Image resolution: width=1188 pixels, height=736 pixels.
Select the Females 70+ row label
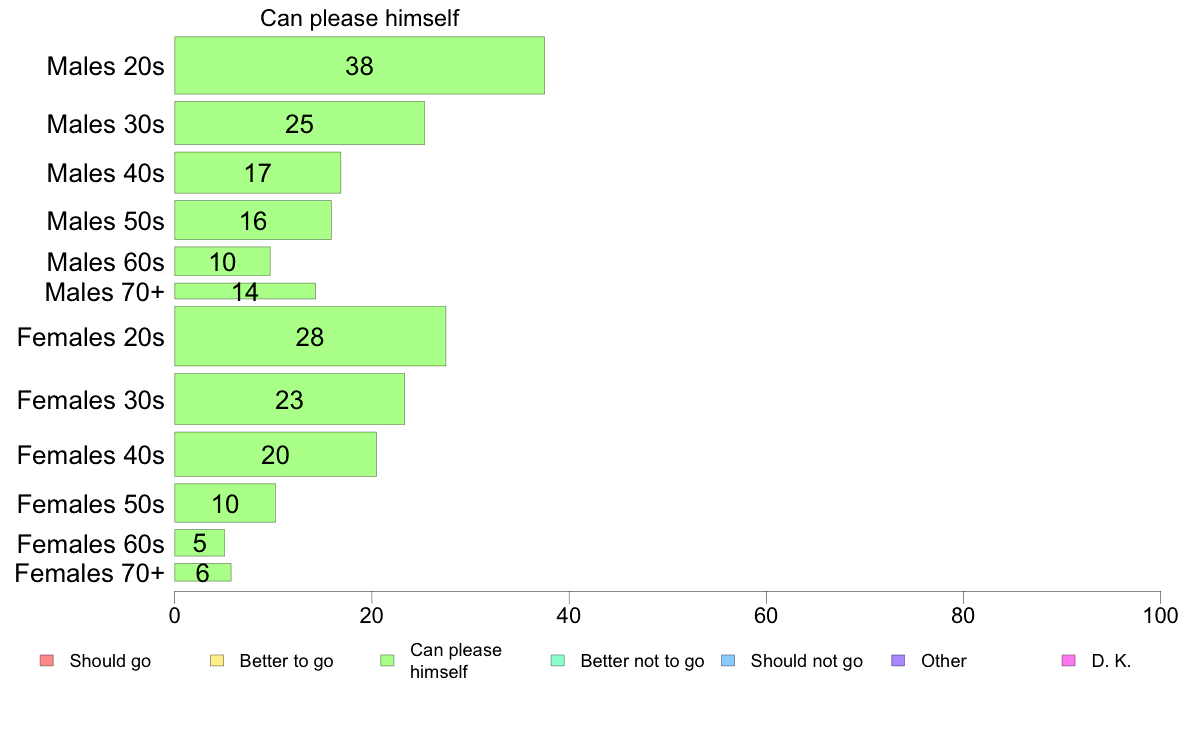pyautogui.click(x=89, y=573)
